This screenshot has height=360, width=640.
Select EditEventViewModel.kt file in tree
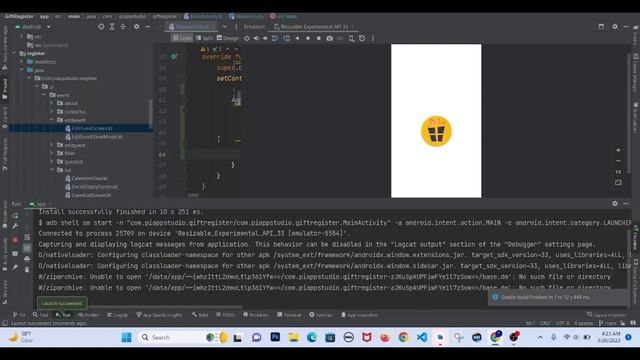click(x=94, y=137)
